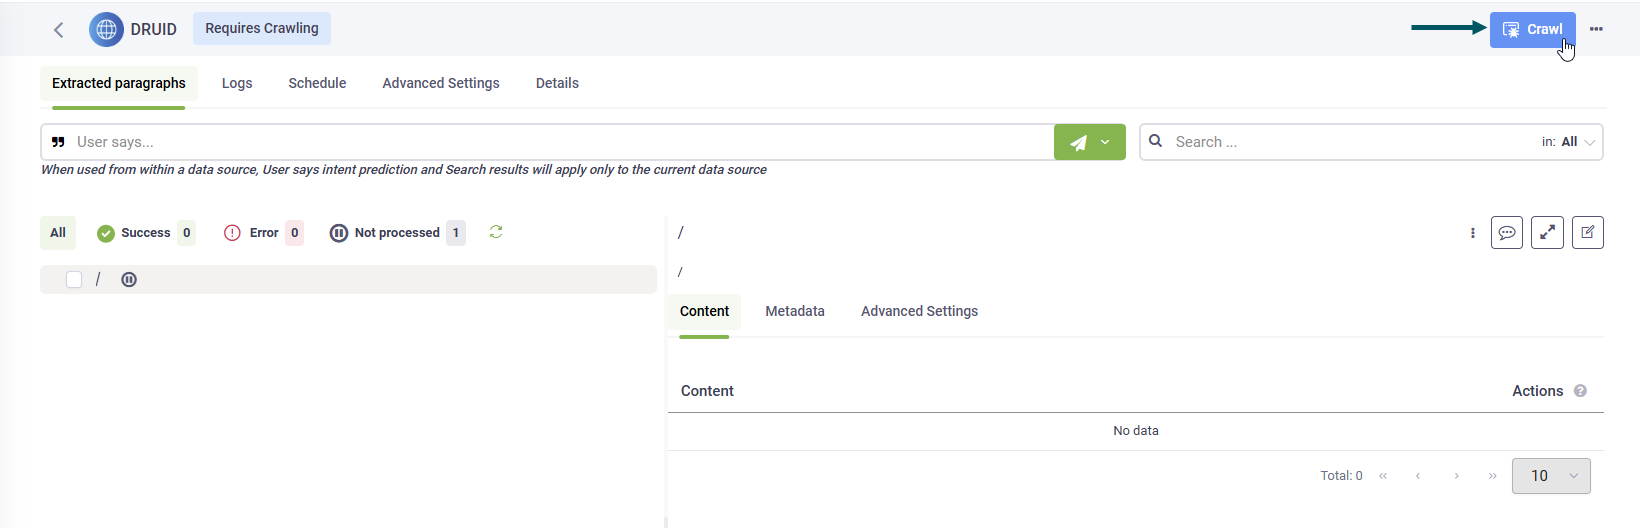Click the DRUID globe icon
This screenshot has height=528, width=1640.
(x=107, y=30)
